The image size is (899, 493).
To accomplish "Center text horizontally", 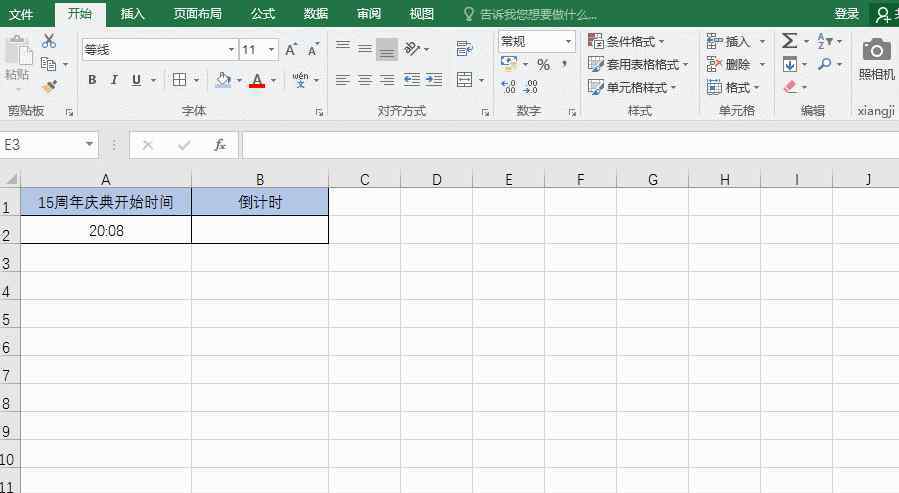I will click(365, 80).
